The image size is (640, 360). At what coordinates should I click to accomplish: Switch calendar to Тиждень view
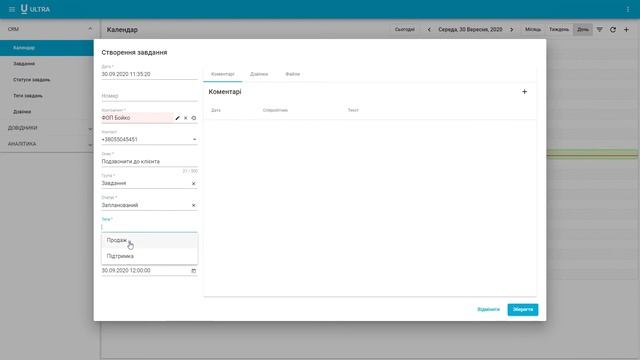[559, 29]
